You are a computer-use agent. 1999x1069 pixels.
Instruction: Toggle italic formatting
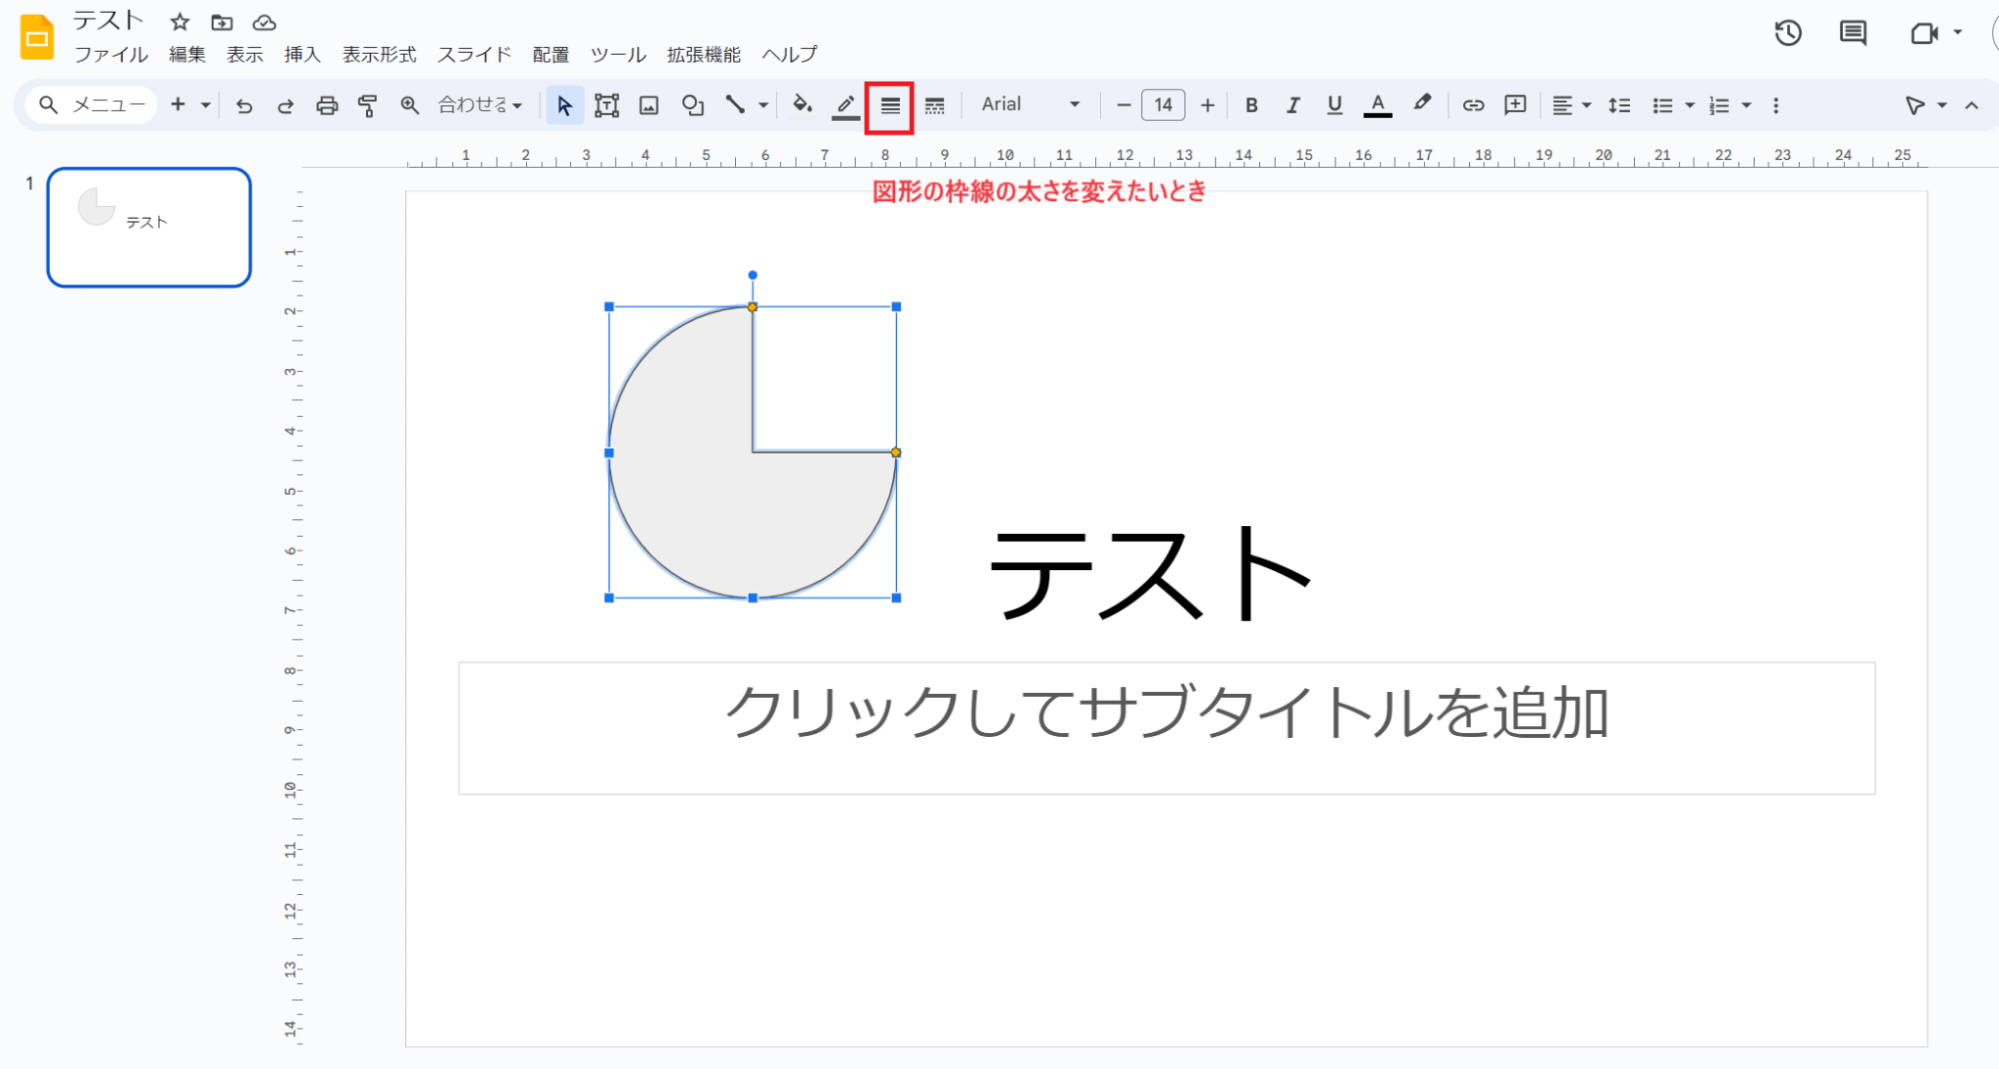coord(1292,105)
